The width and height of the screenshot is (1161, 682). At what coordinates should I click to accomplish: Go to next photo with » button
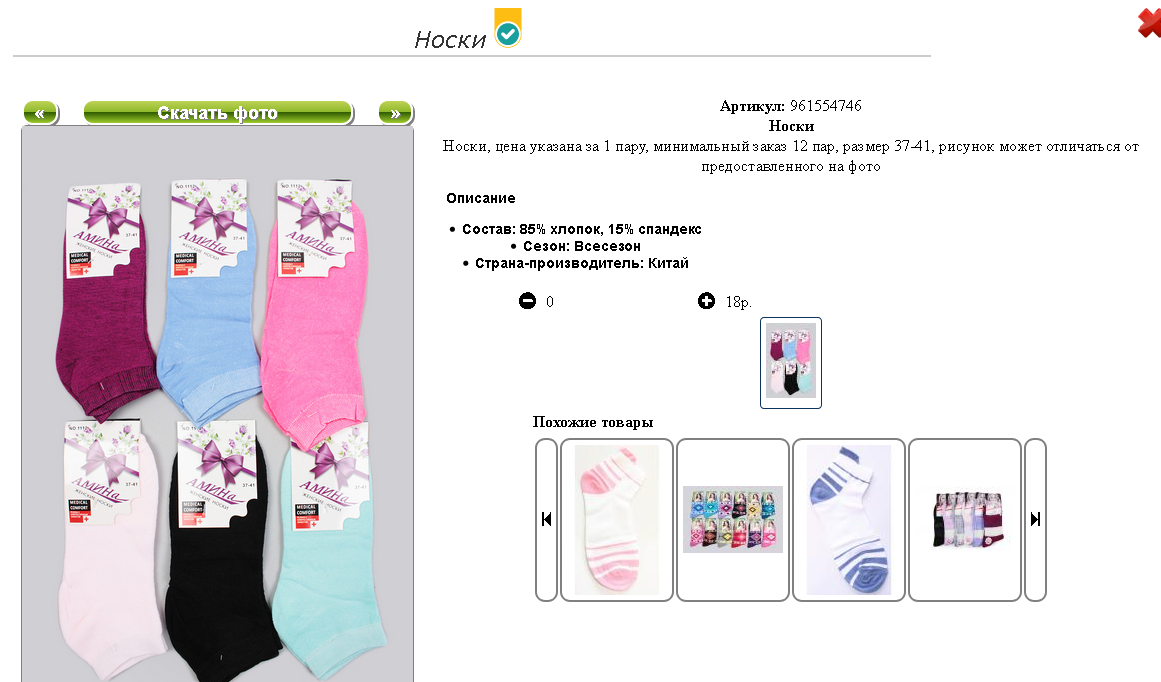[395, 113]
